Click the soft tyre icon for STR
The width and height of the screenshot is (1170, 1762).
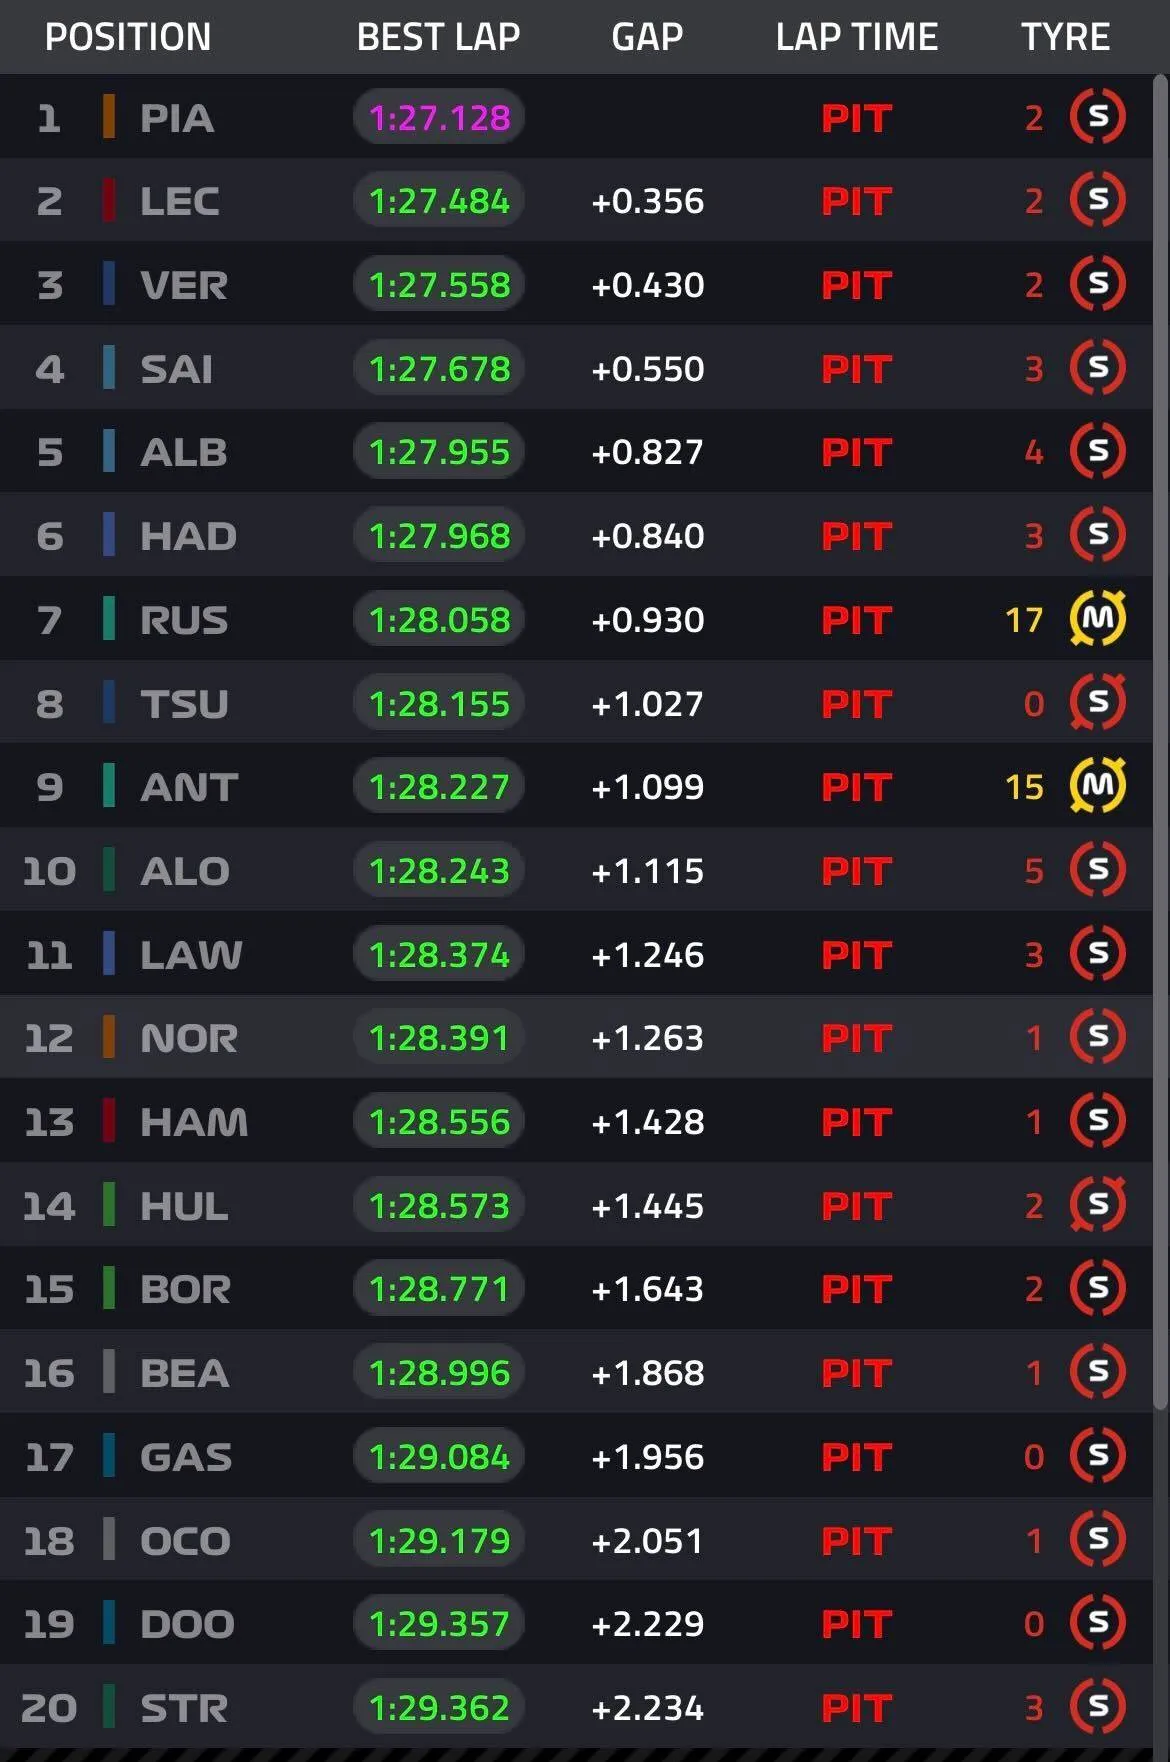pos(1097,1707)
